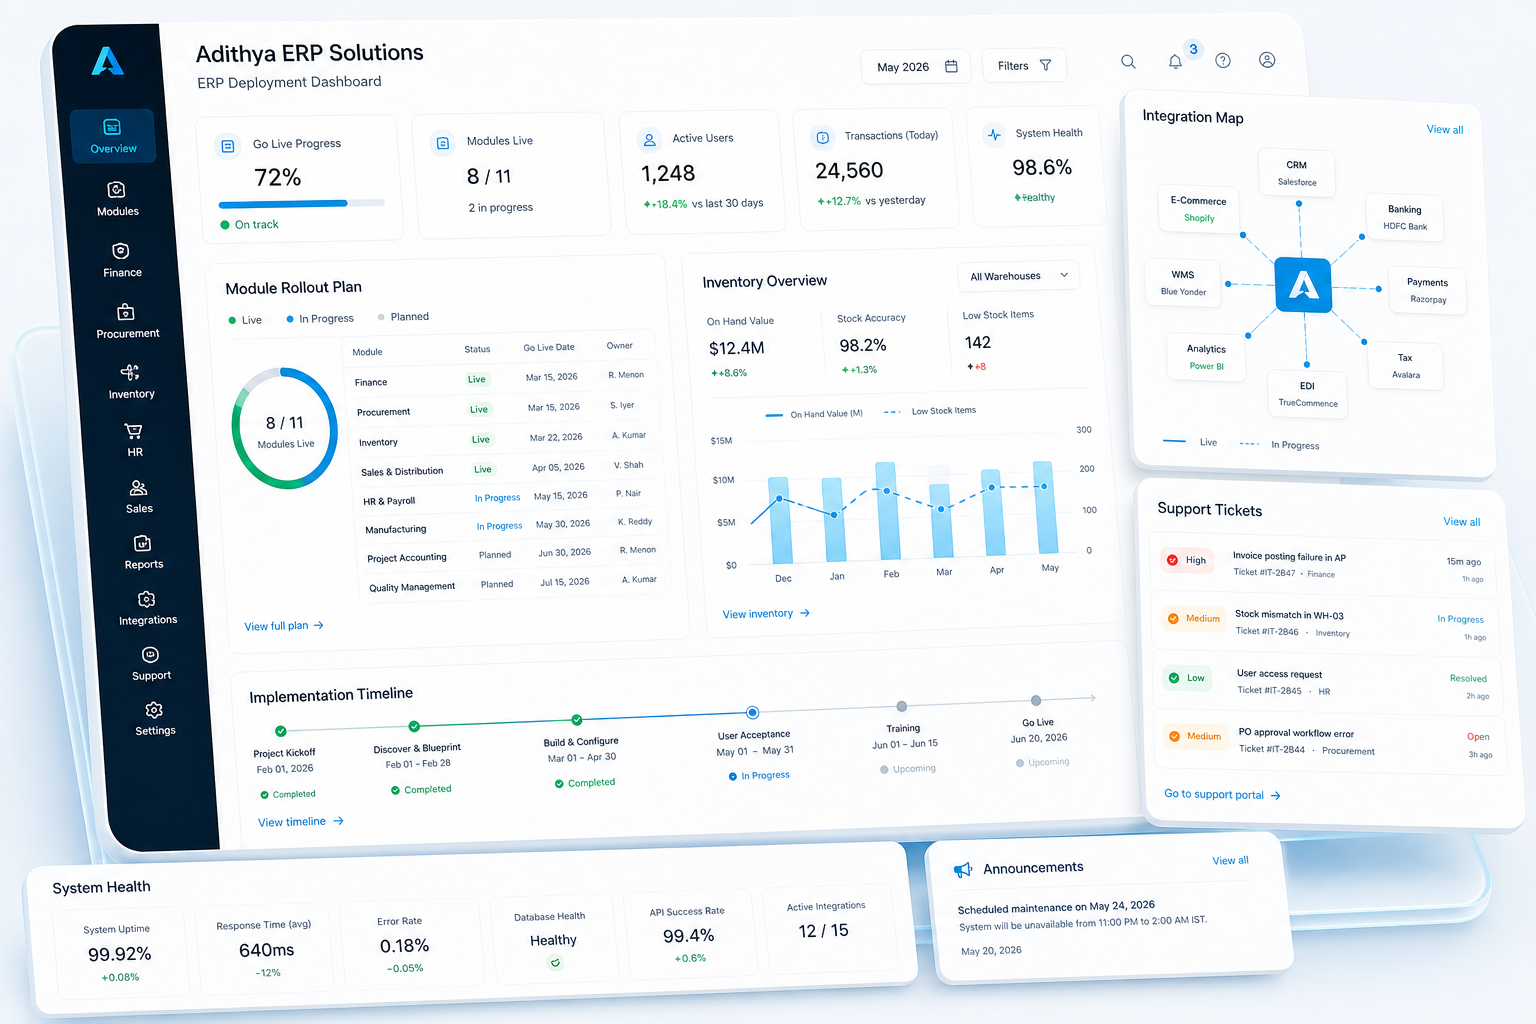Click the Go to support portal link
The image size is (1536, 1024).
click(x=1222, y=795)
